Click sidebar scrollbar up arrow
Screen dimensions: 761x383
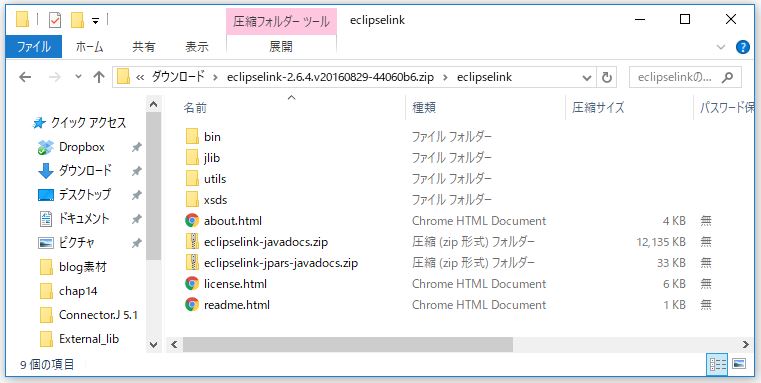pyautogui.click(x=154, y=103)
